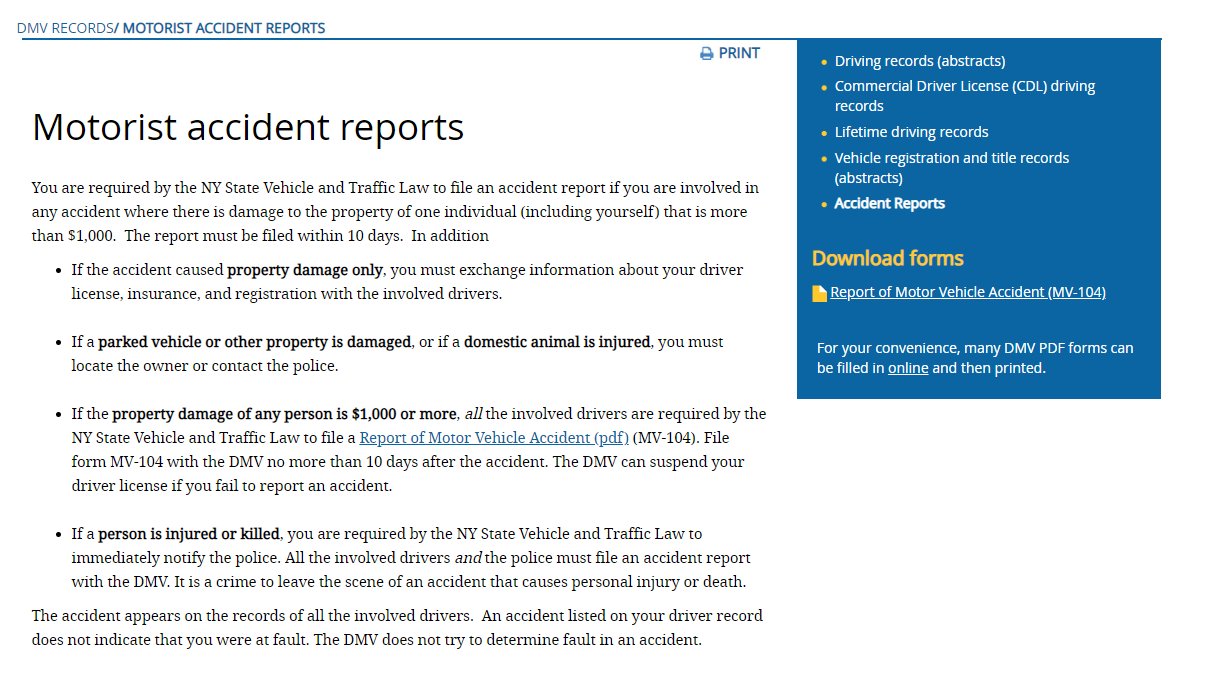This screenshot has height=675, width=1214.
Task: Click the bold 'property damage only' text
Action: pyautogui.click(x=306, y=270)
